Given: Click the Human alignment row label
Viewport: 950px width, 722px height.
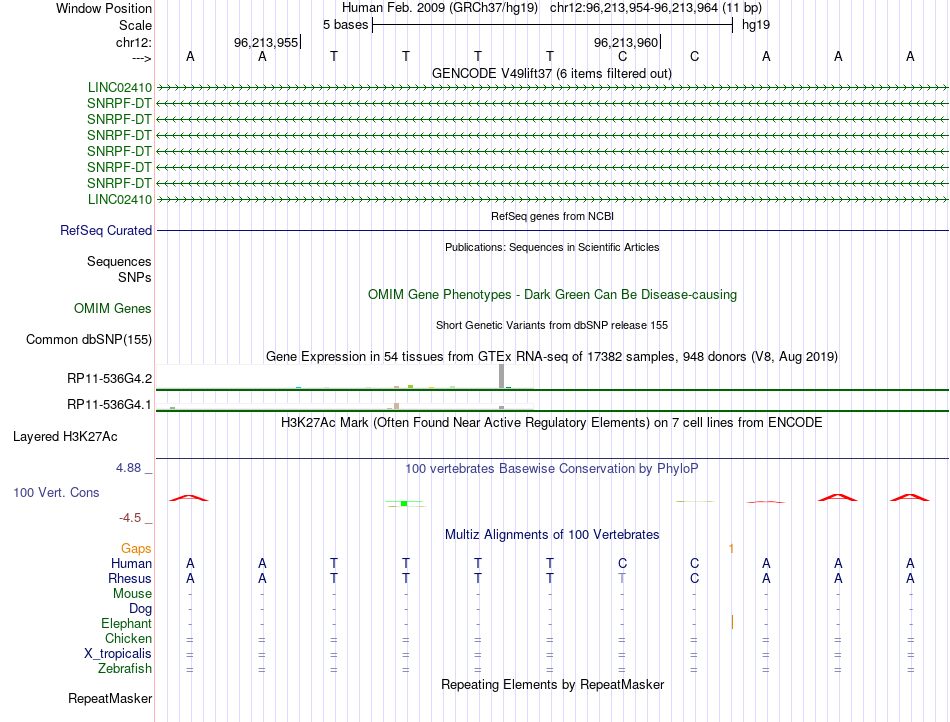Looking at the screenshot, I should (131, 563).
